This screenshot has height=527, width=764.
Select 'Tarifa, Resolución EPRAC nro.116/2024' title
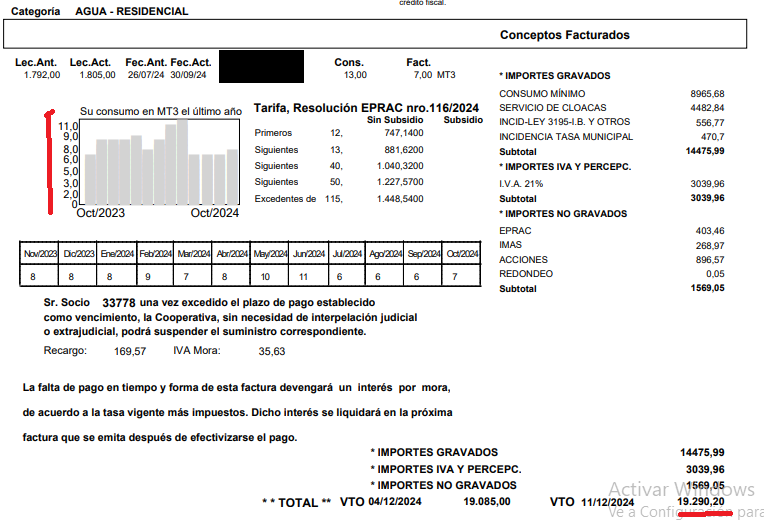pyautogui.click(x=366, y=108)
